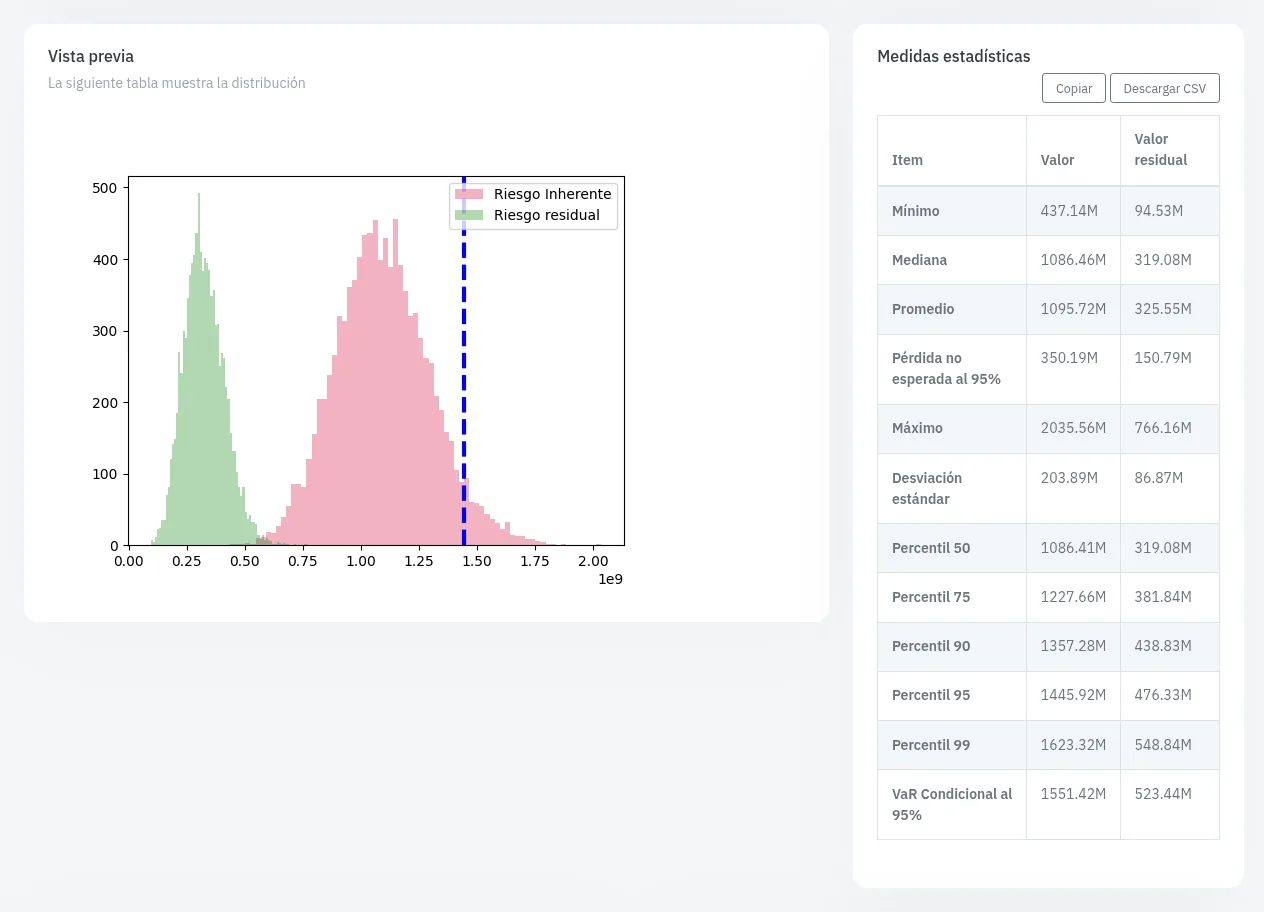Click the standard deviation residual 86.87M
The width and height of the screenshot is (1264, 912).
coord(1159,478)
